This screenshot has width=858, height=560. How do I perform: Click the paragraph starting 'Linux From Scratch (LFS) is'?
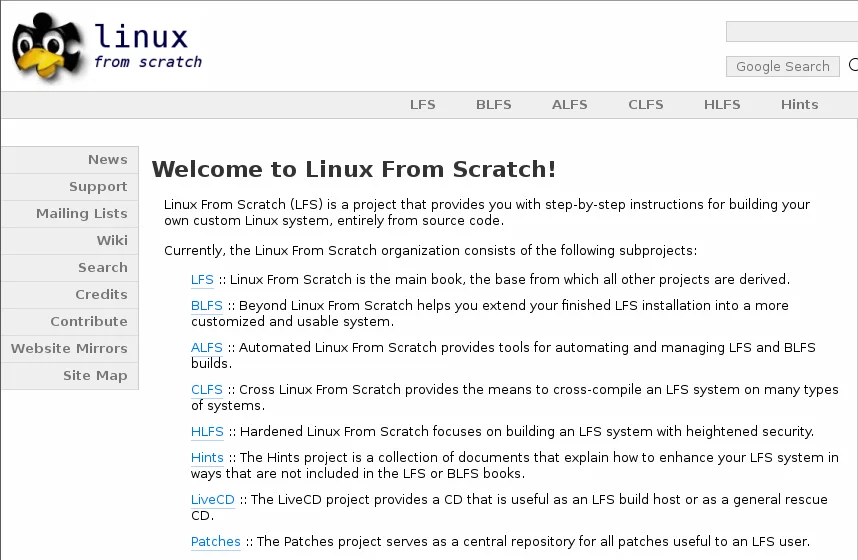[486, 212]
